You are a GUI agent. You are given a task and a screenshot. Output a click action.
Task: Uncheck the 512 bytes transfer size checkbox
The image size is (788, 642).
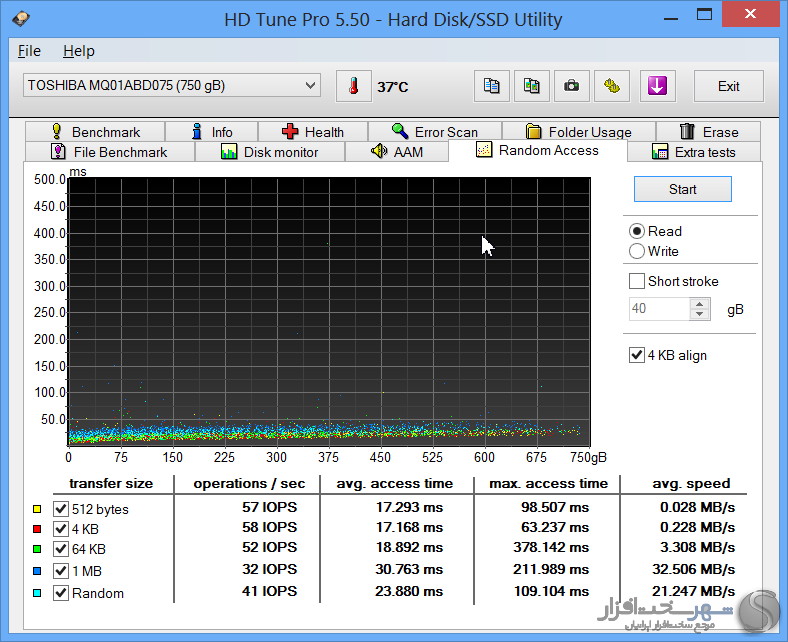[x=61, y=509]
